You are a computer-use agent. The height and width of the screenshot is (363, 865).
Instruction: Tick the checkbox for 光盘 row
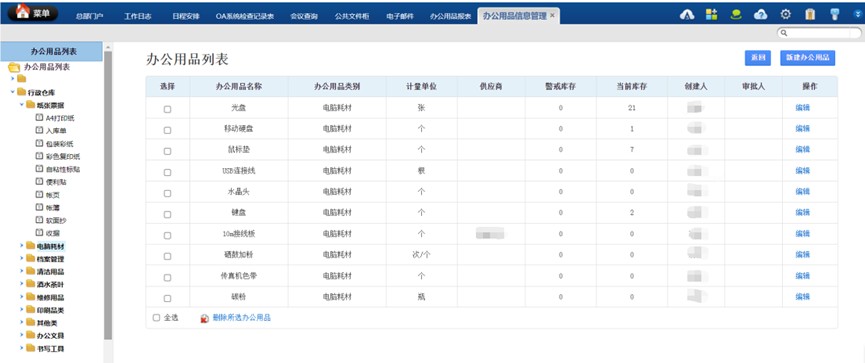[x=167, y=109]
